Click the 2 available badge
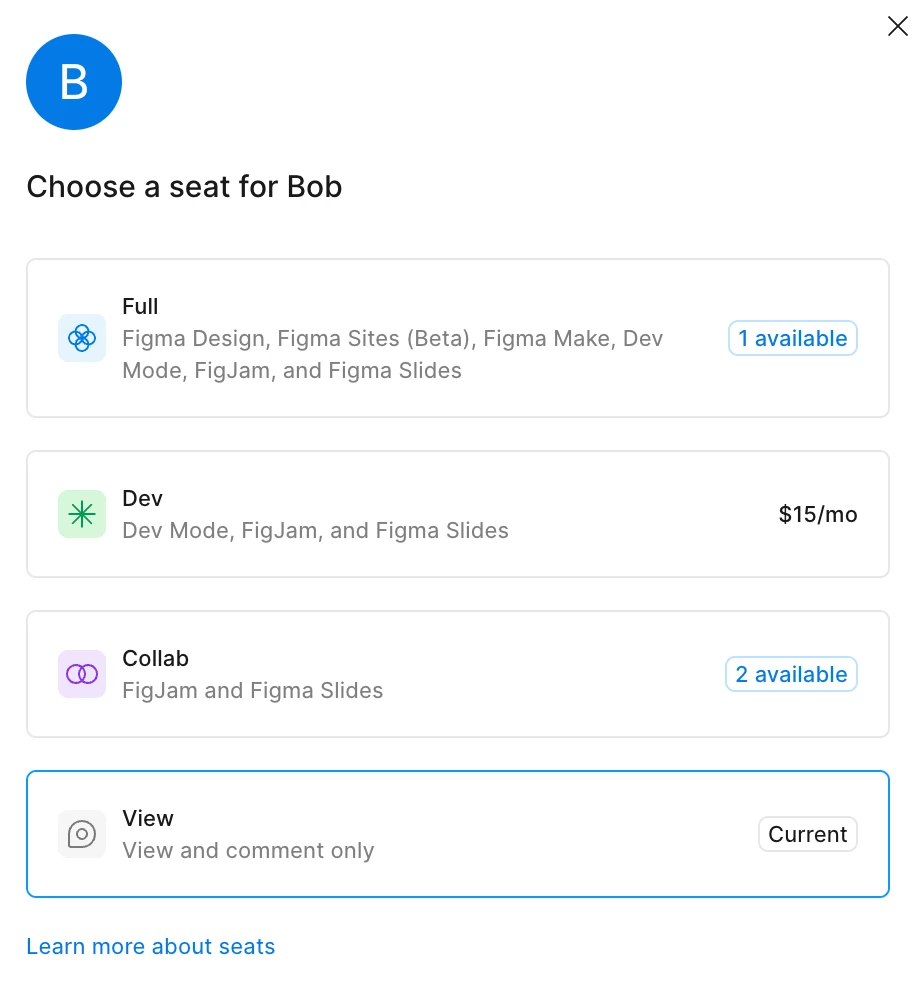The width and height of the screenshot is (922, 1000). (x=791, y=674)
